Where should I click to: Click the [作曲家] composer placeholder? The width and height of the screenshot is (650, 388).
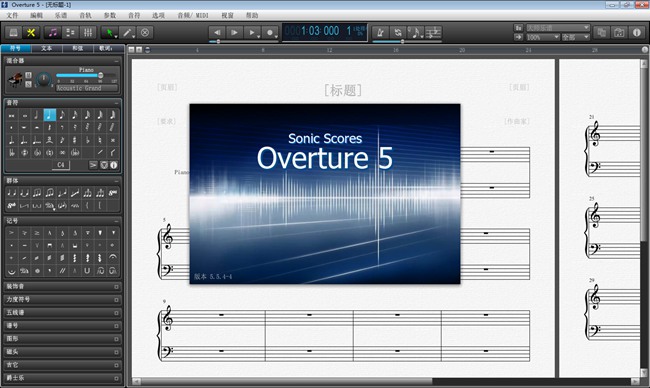[x=517, y=121]
